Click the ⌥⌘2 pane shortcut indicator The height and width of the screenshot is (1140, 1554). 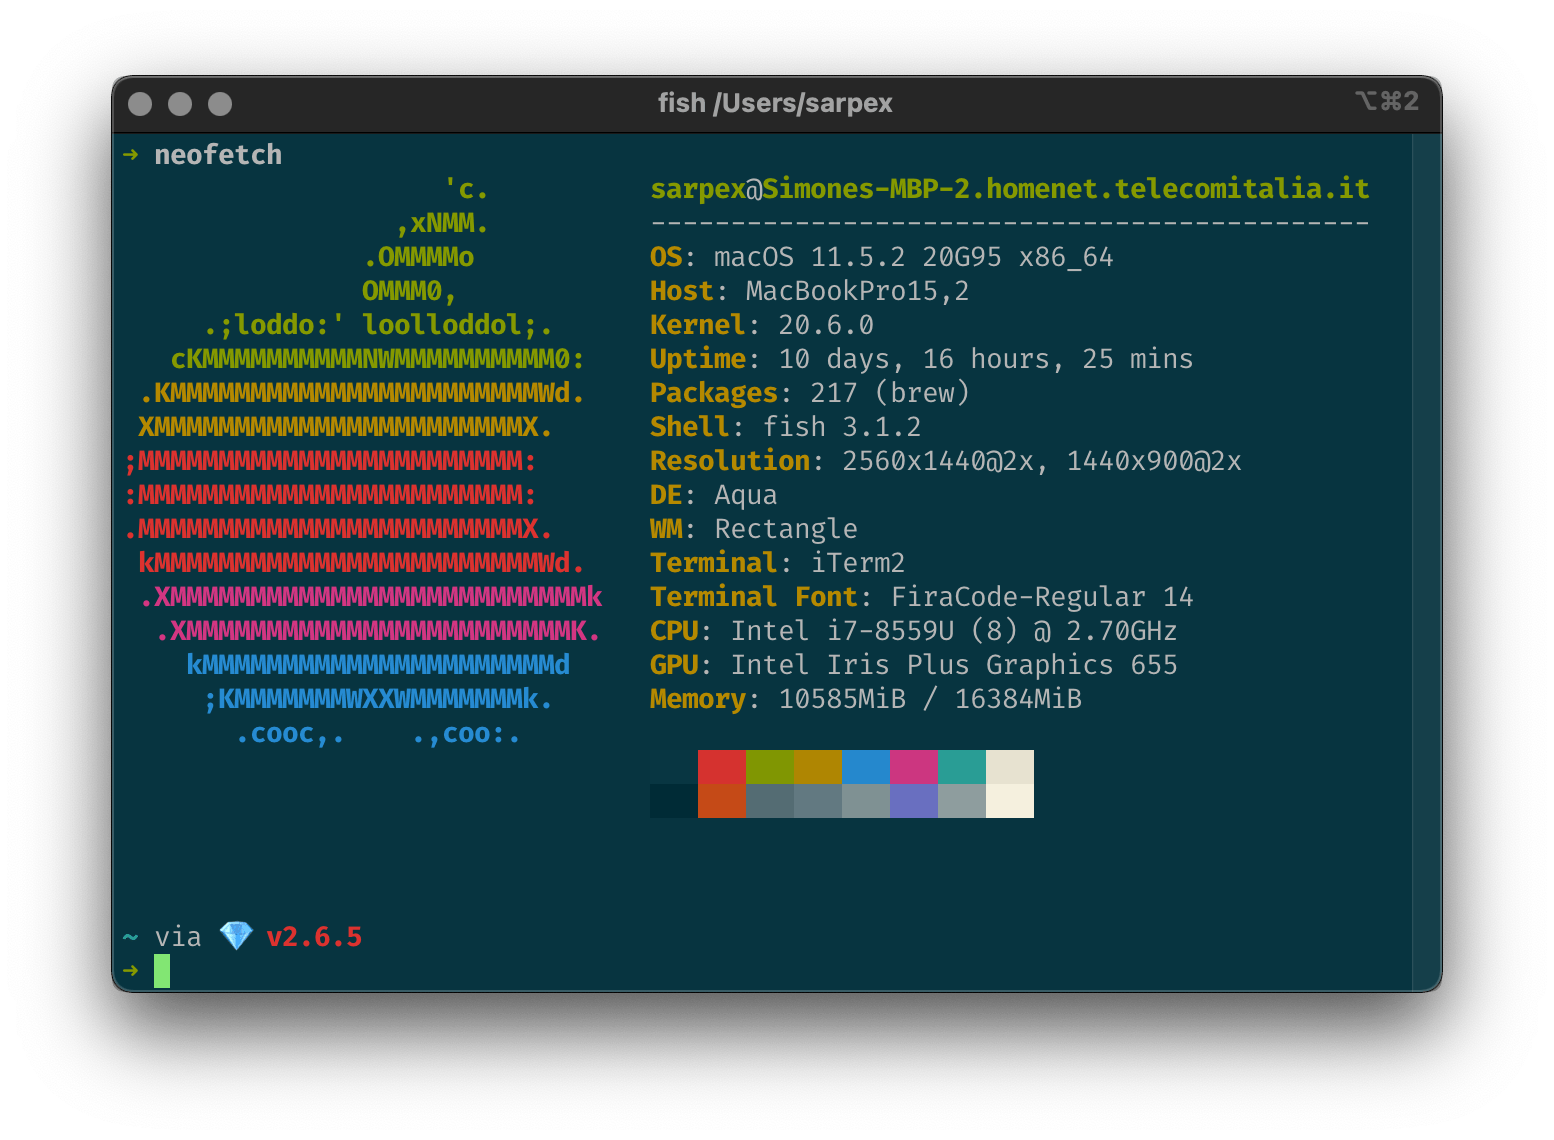click(1389, 101)
